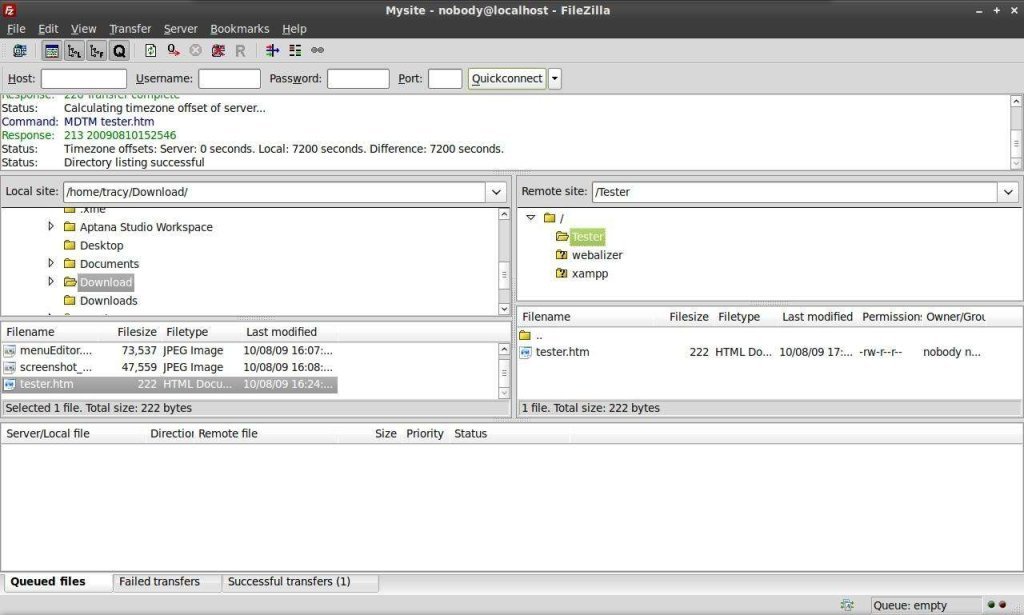Expand the Documents folder in local tree

point(51,263)
